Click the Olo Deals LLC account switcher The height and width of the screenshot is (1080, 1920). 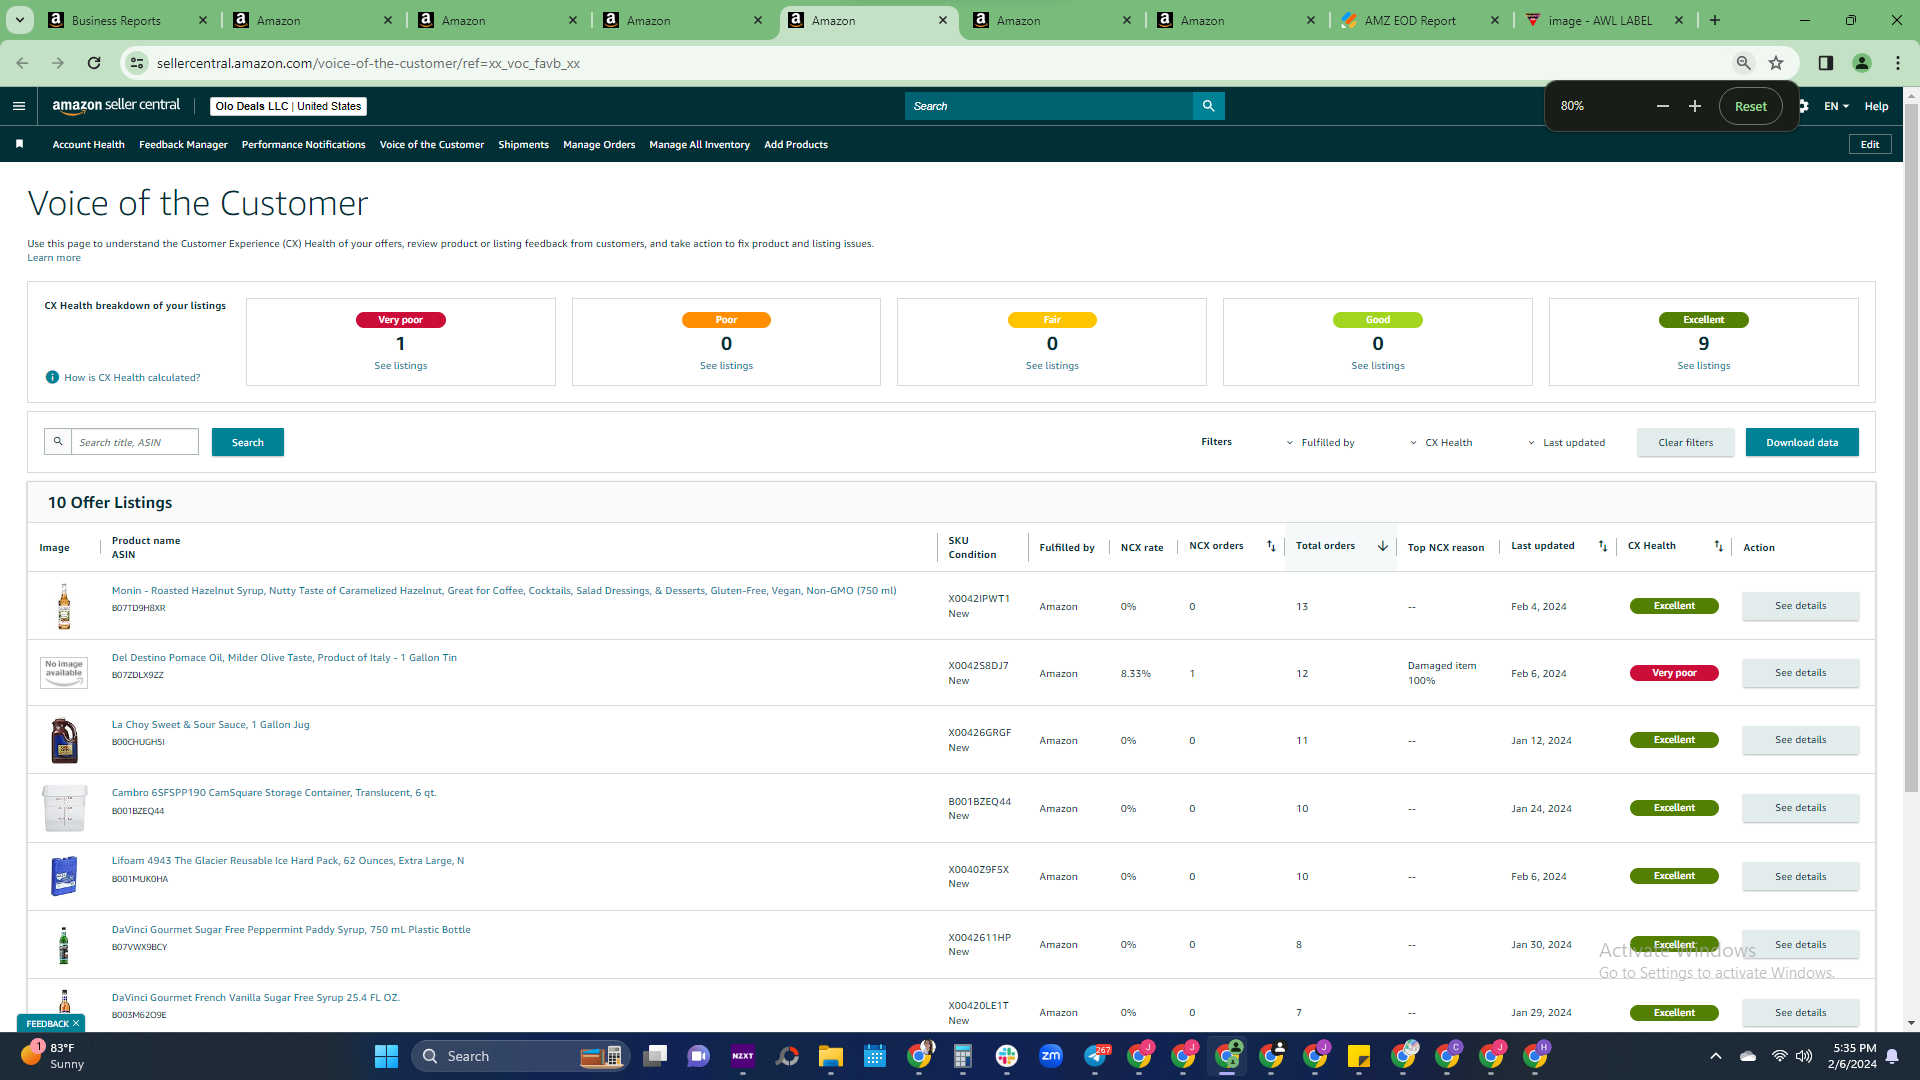pyautogui.click(x=289, y=106)
